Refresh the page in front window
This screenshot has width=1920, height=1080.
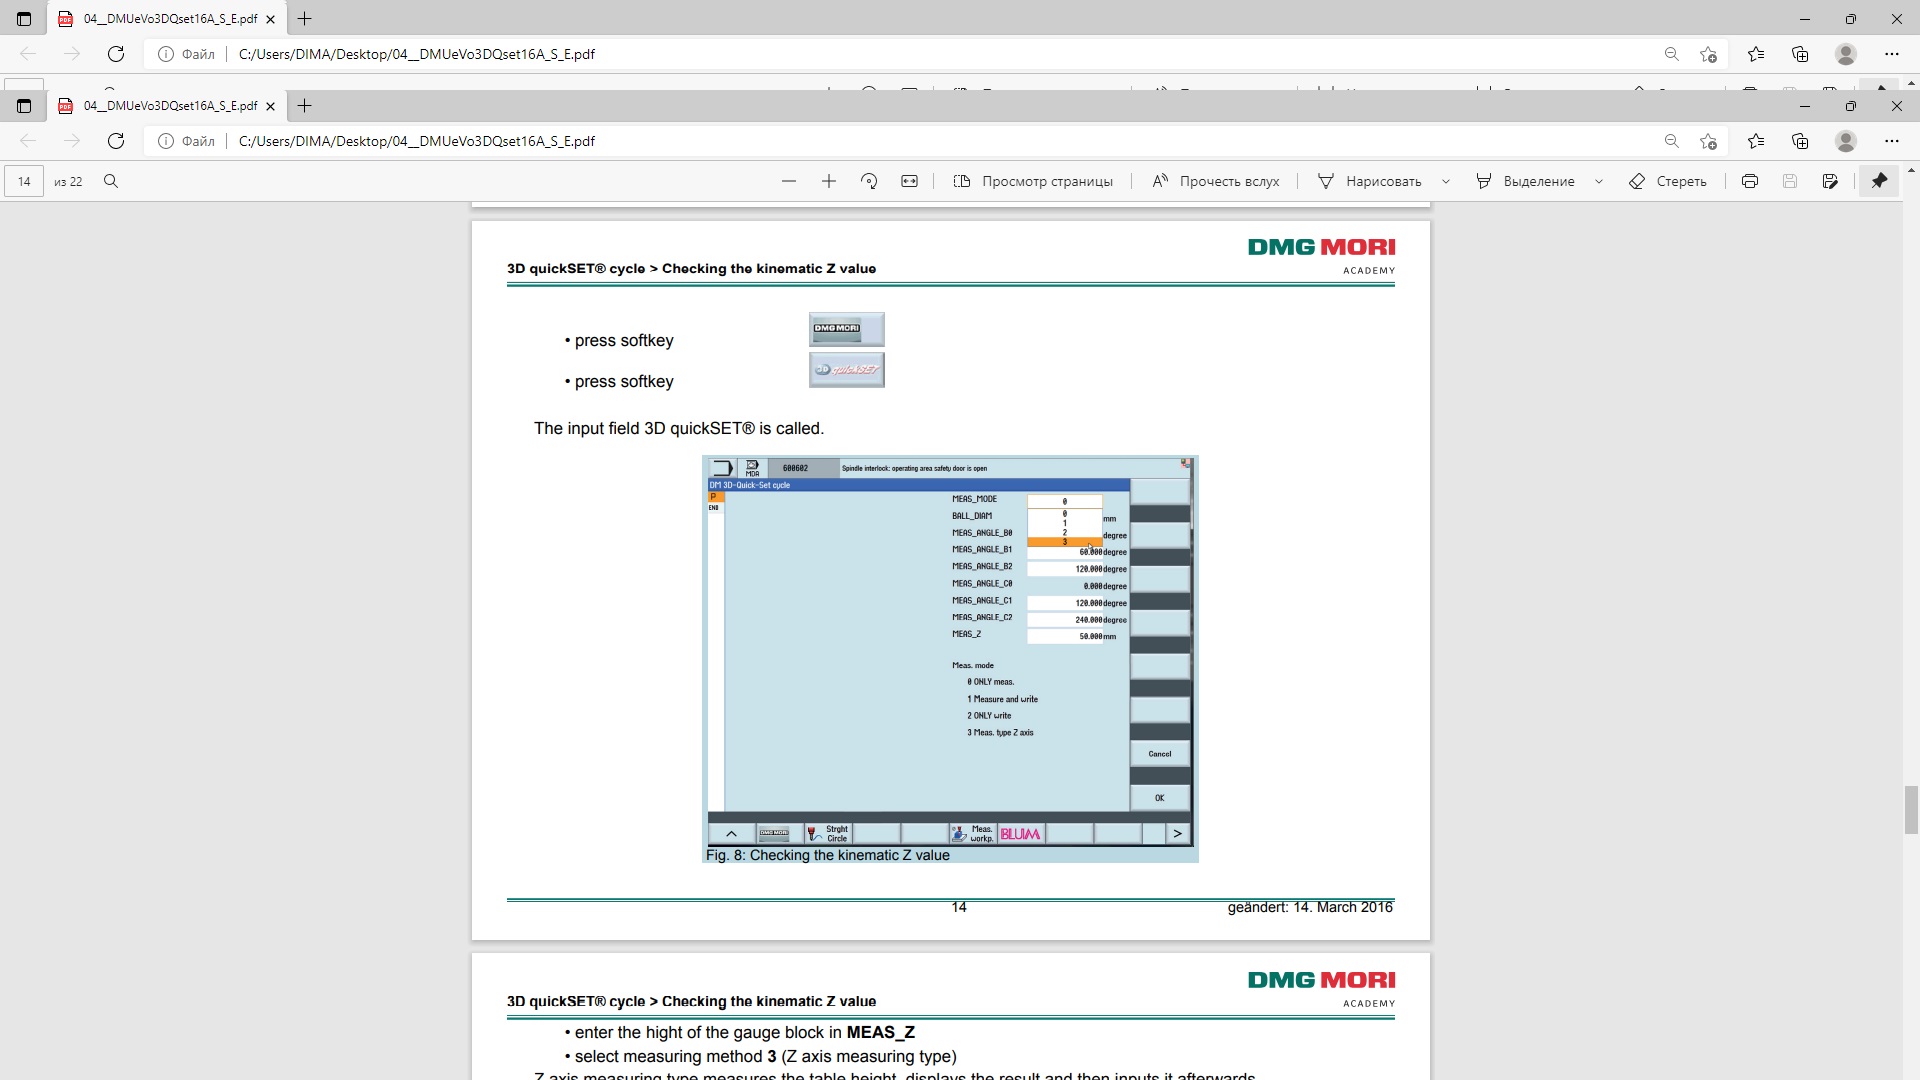116,141
